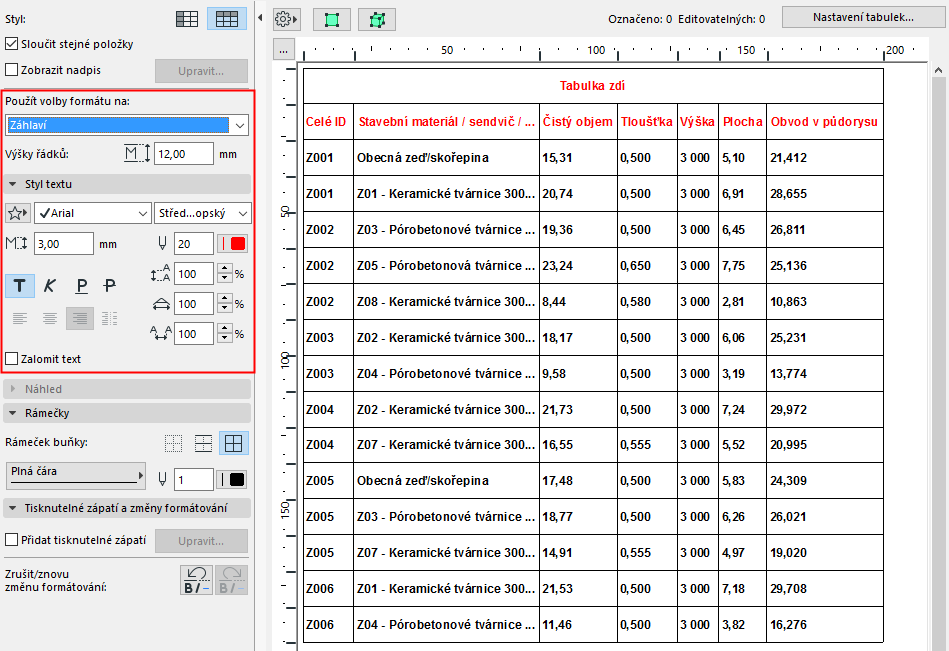Screen dimensions: 949x651
Task: Select the second table style icon
Action: tap(227, 19)
